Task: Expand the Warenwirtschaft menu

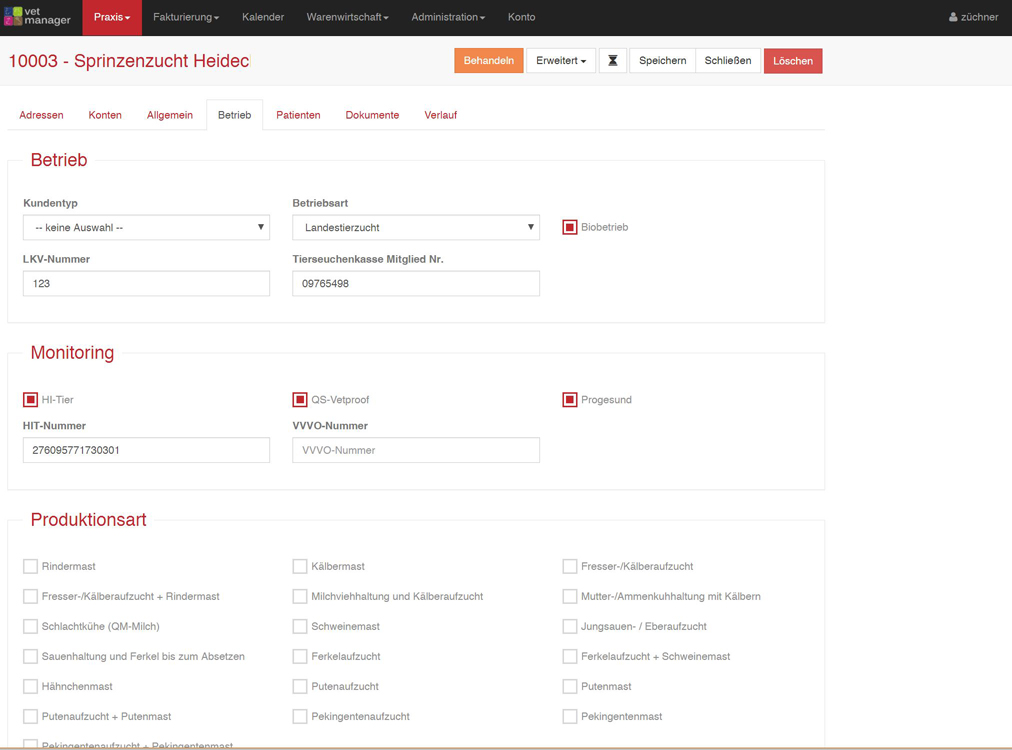Action: (347, 17)
